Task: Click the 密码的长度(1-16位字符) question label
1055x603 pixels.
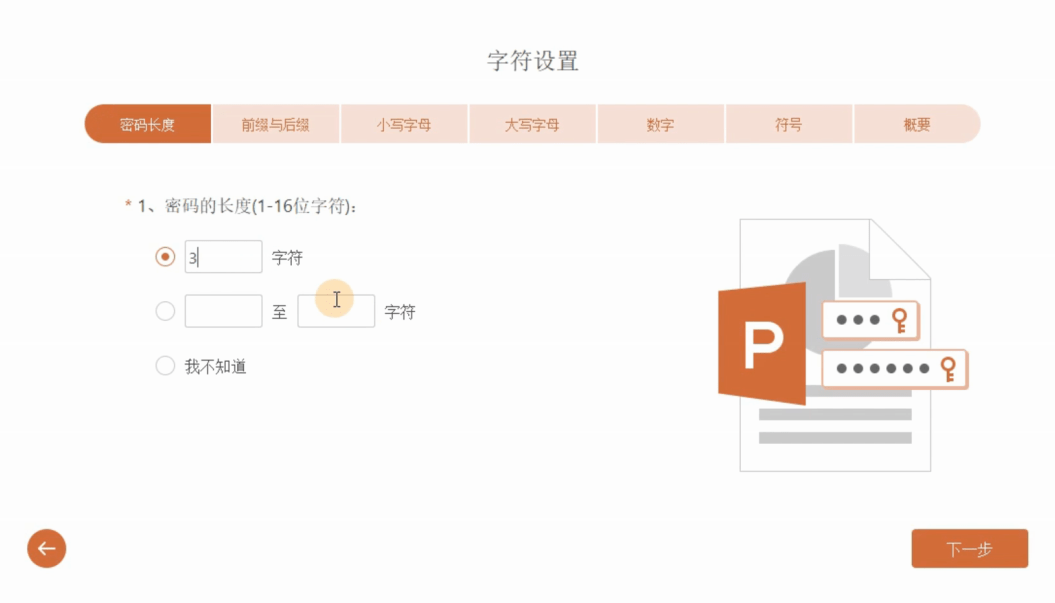Action: pos(247,206)
